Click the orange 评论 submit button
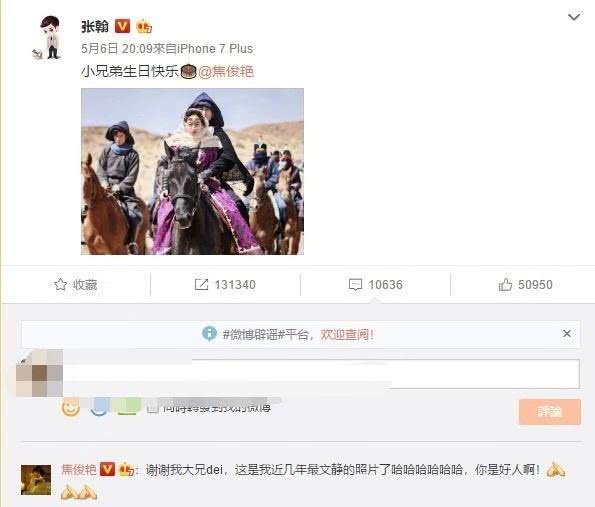The width and height of the screenshot is (595, 507). 550,411
